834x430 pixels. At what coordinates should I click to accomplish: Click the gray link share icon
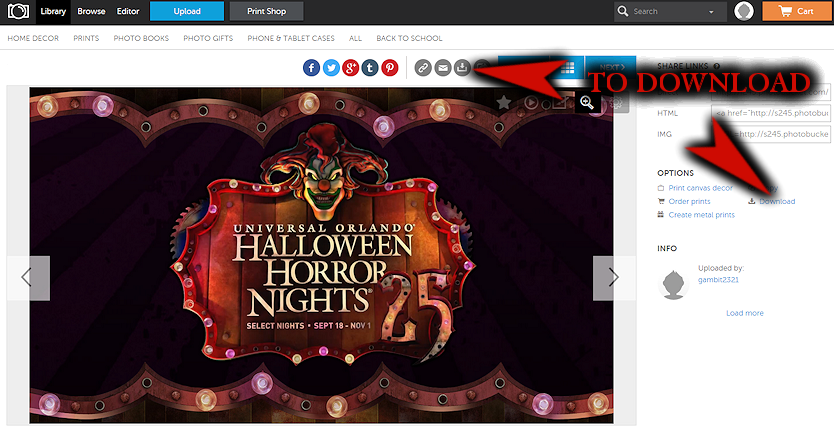(x=423, y=68)
